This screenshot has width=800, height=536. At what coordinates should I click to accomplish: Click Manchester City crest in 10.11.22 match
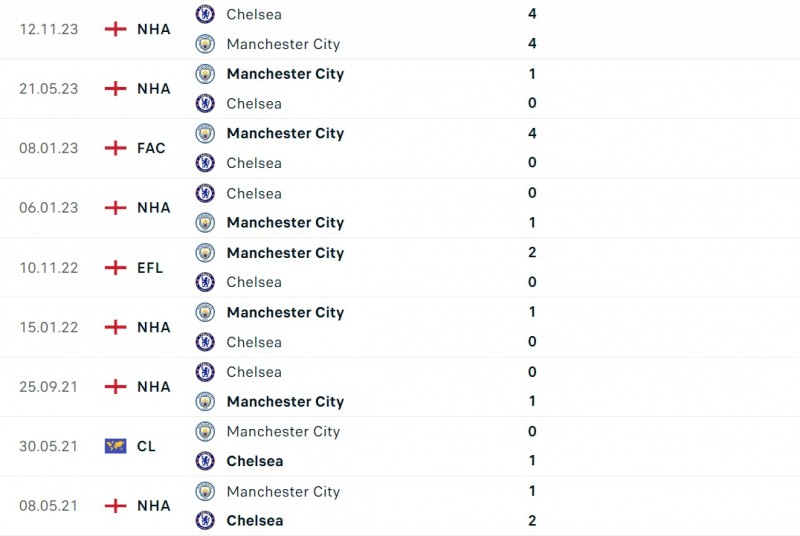(x=205, y=253)
